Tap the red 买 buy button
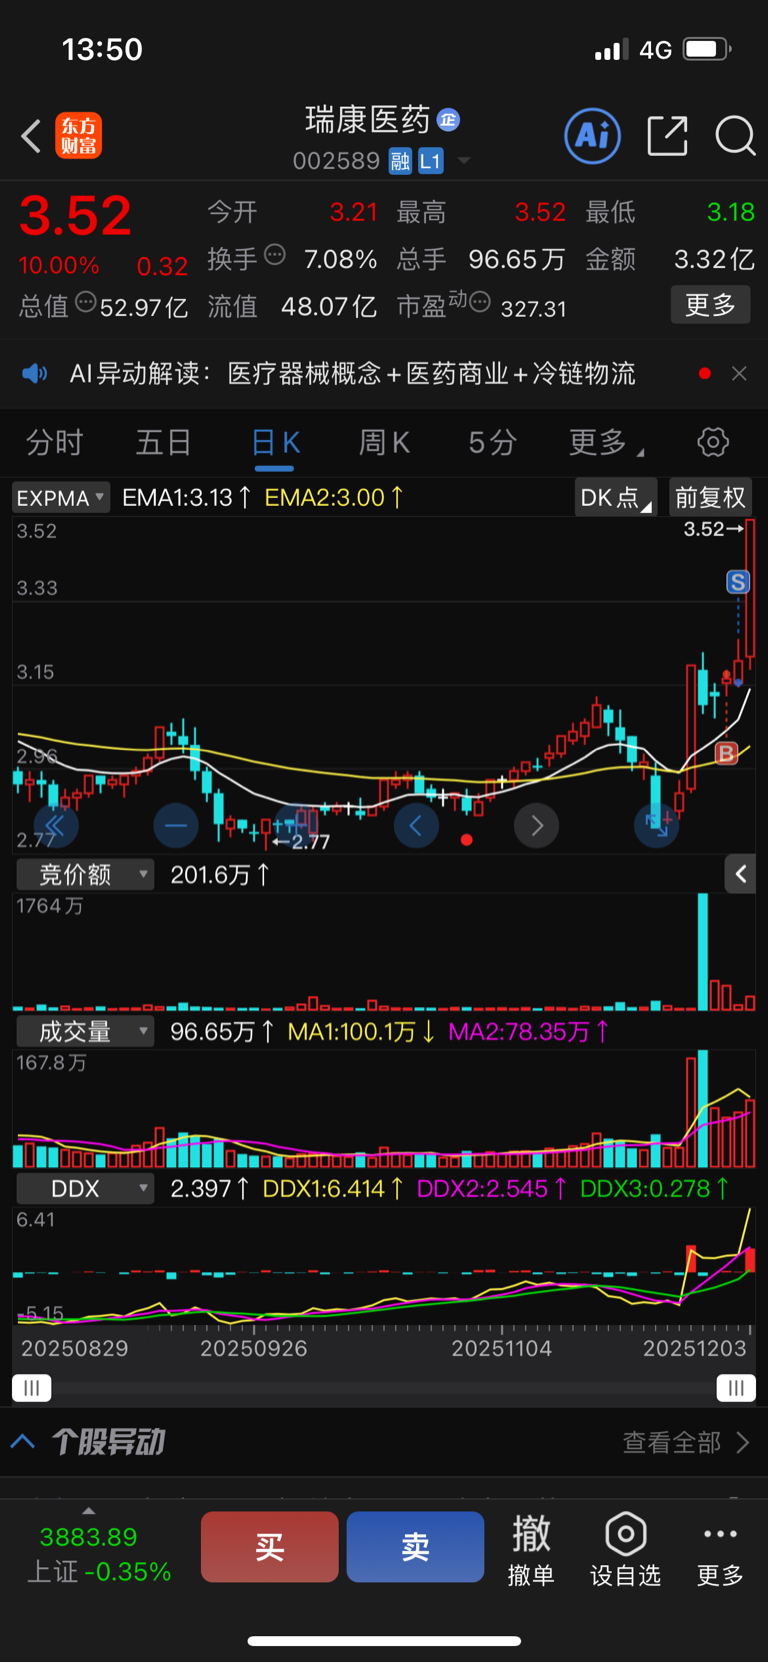 click(x=270, y=1547)
